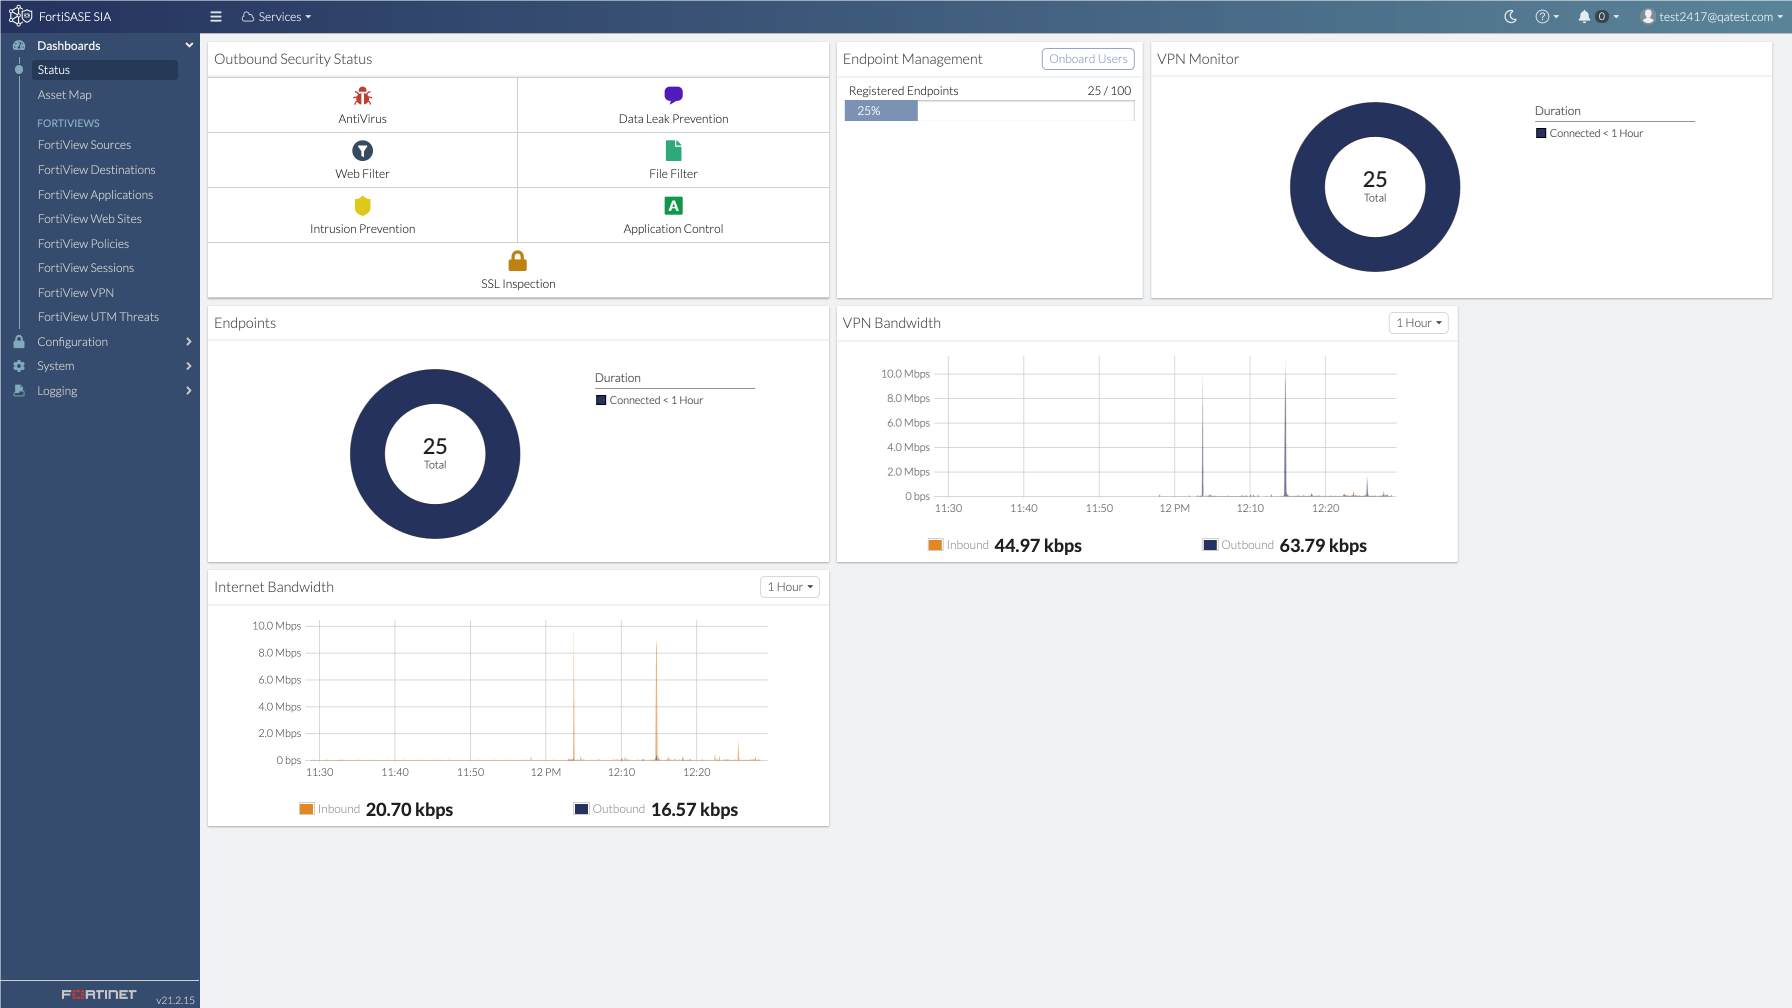Click the Onboard Users button
Viewport: 1792px width, 1008px height.
pos(1088,59)
